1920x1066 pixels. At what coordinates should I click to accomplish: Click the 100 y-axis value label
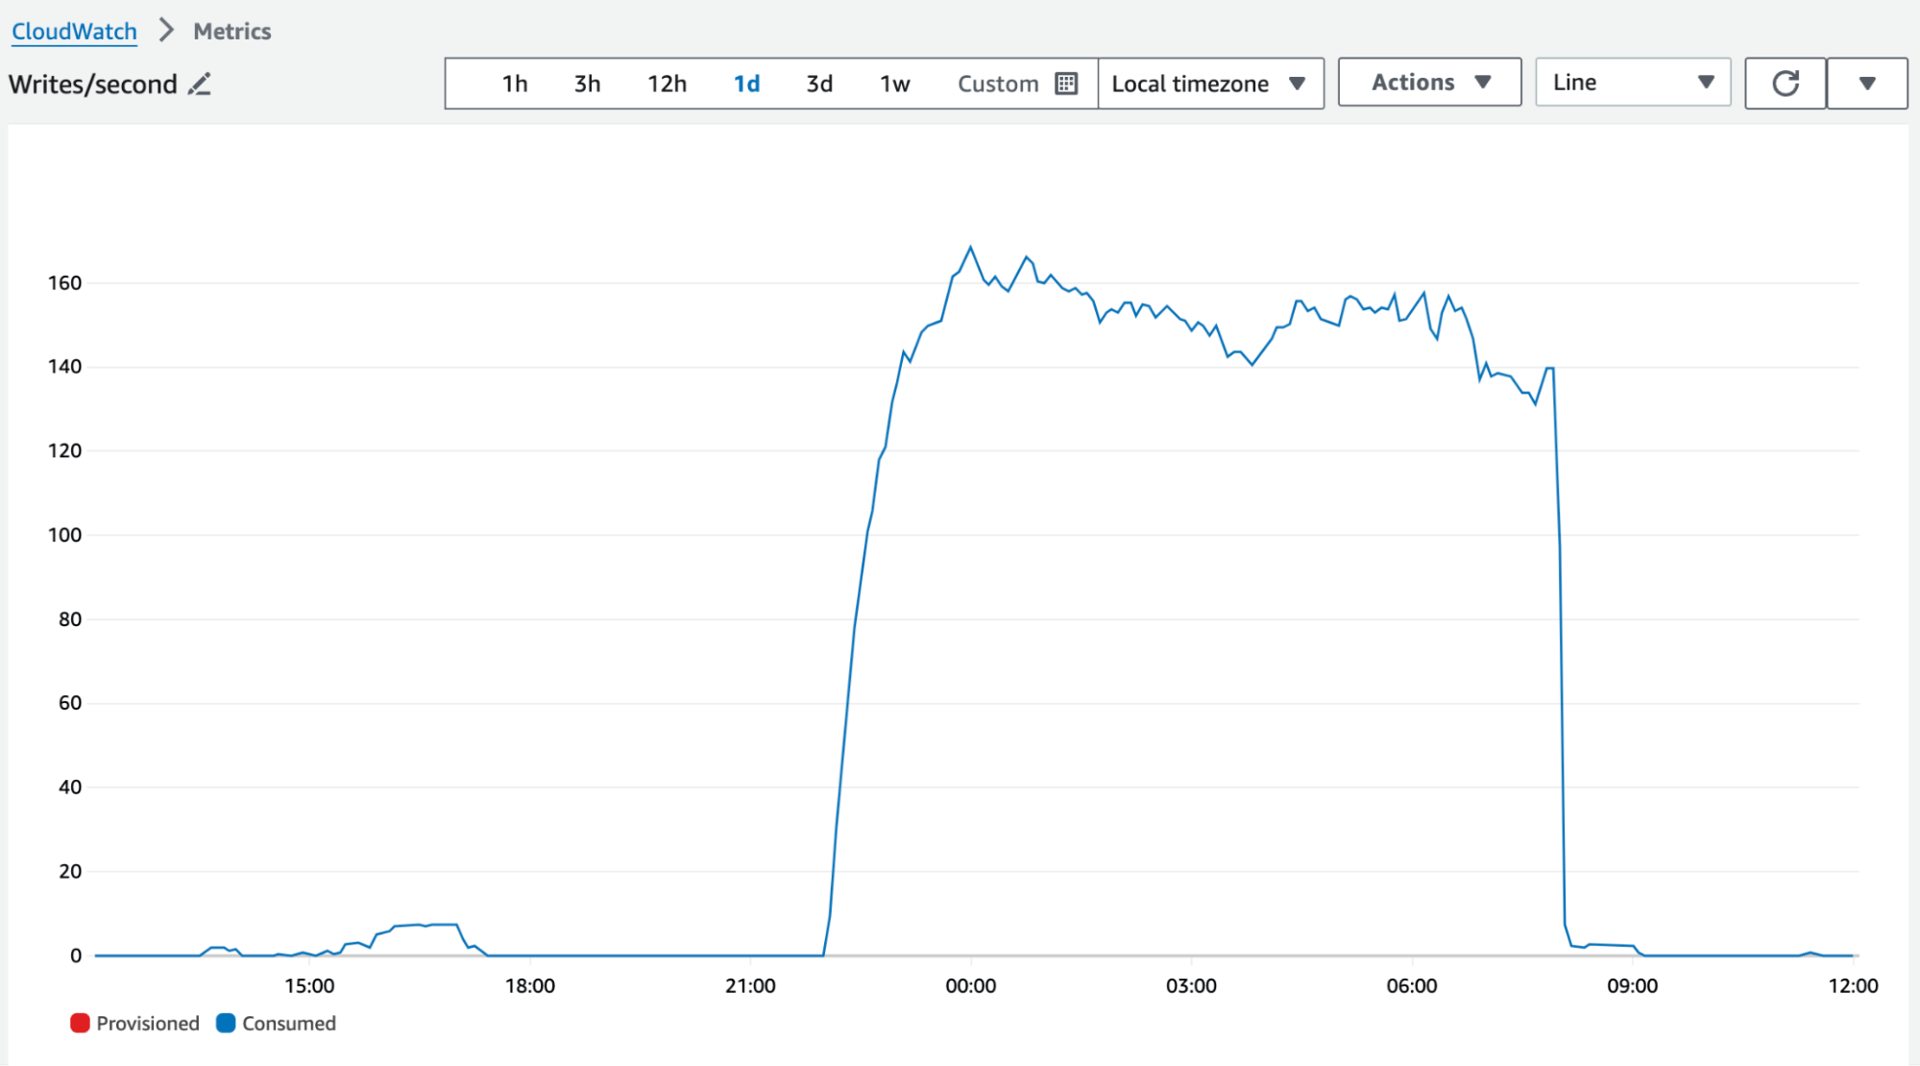65,535
